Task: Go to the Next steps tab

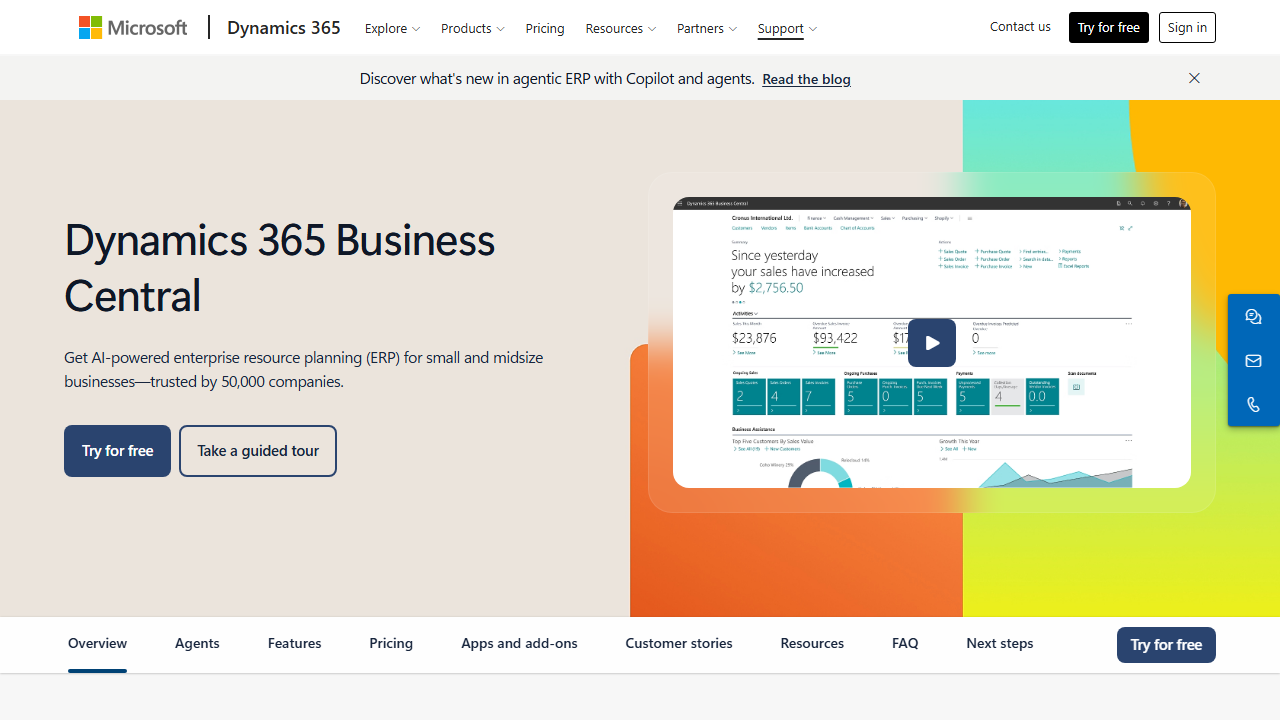Action: (x=1000, y=643)
